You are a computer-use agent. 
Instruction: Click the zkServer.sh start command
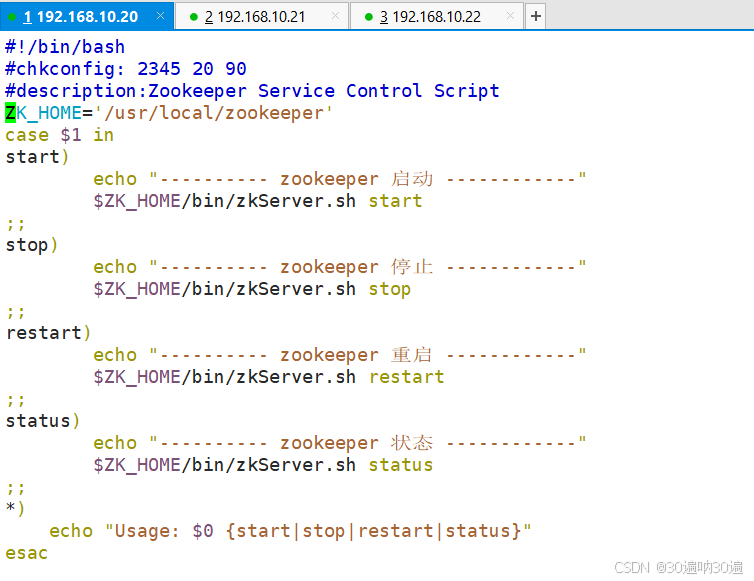click(x=258, y=201)
